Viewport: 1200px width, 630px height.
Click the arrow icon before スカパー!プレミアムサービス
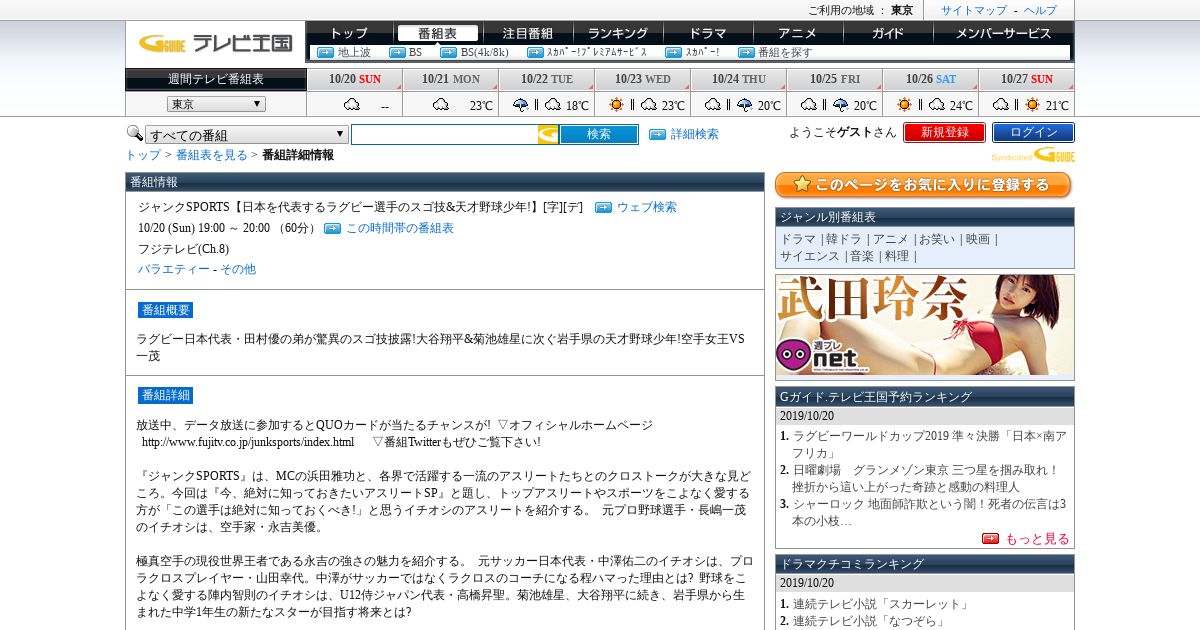(535, 52)
